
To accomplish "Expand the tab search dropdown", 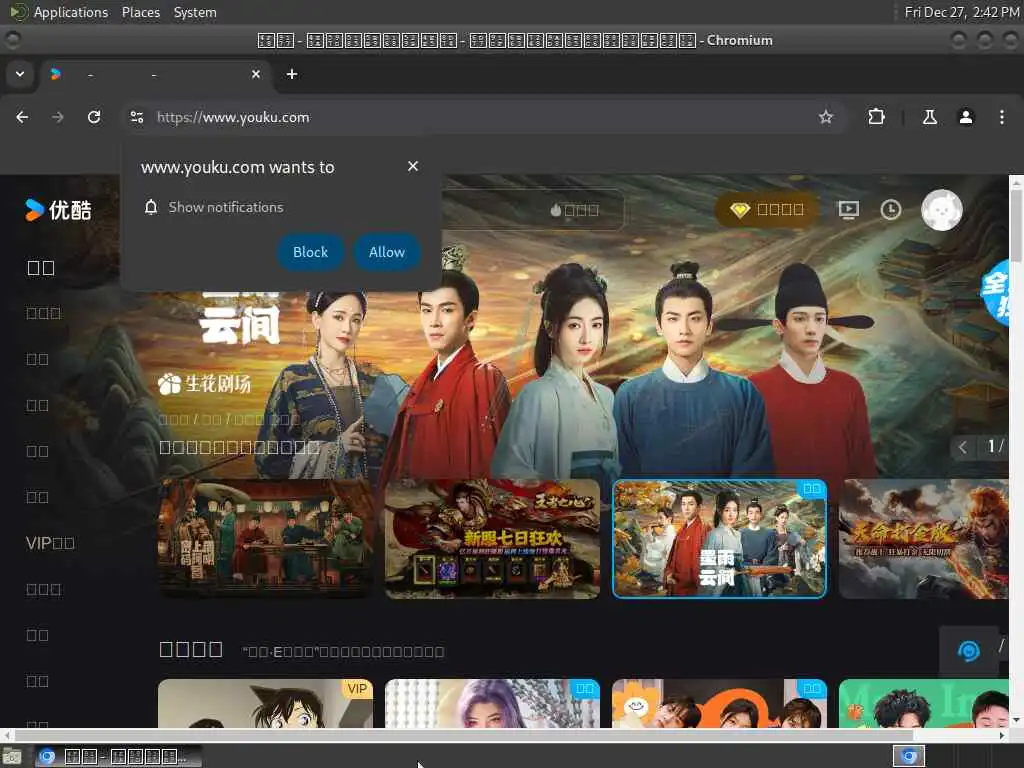I will pyautogui.click(x=20, y=74).
